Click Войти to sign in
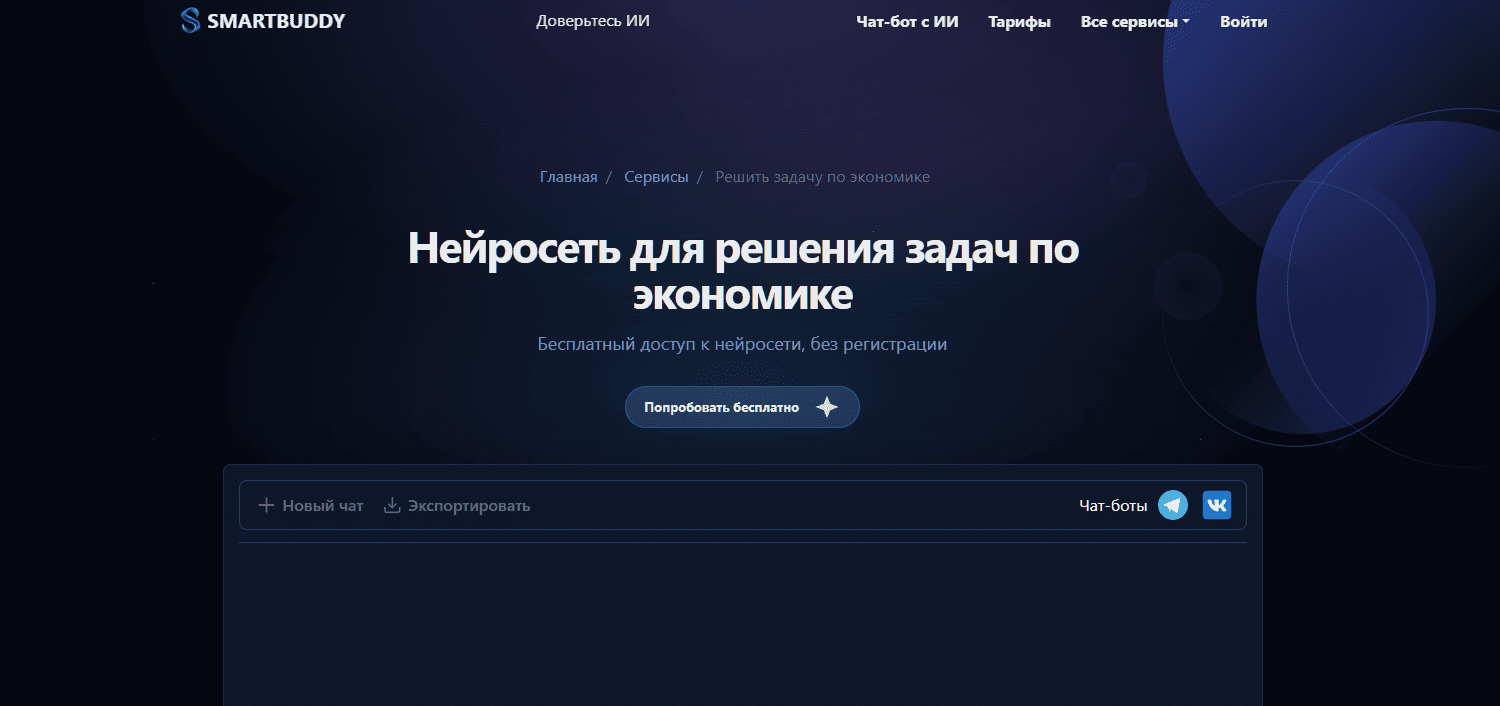1500x706 pixels. tap(1243, 22)
